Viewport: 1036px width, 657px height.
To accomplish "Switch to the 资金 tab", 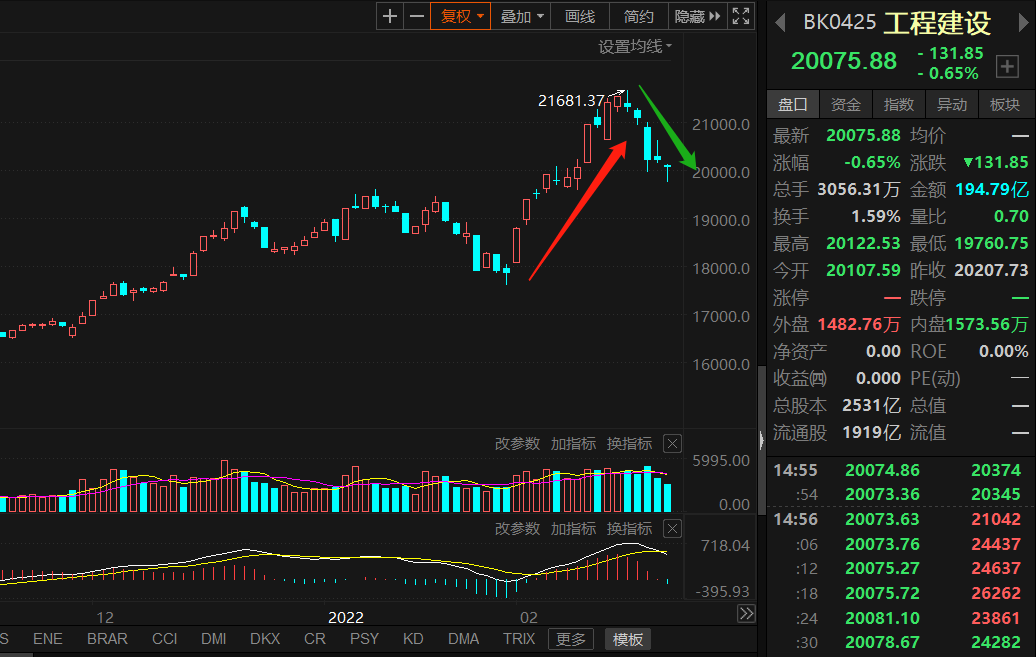I will [x=846, y=104].
